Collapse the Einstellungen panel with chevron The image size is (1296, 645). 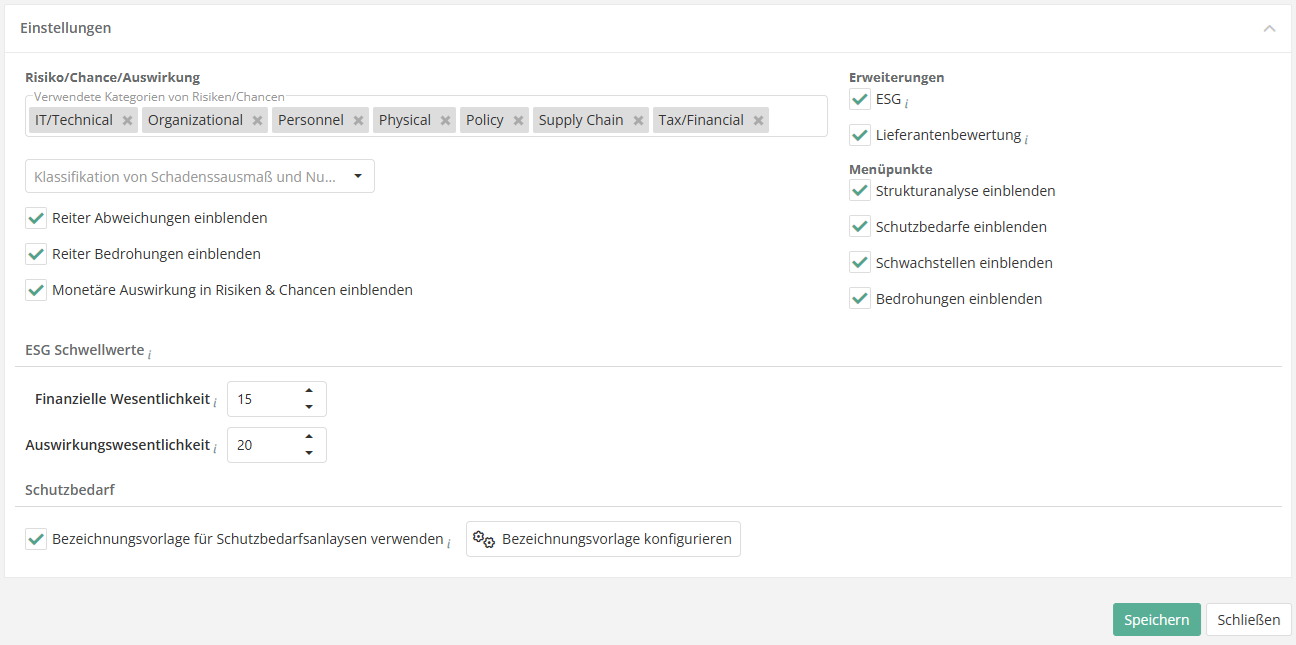1269,28
